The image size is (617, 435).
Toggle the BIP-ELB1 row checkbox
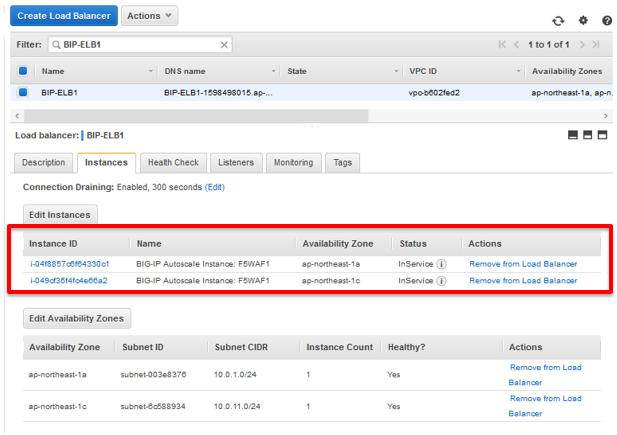point(23,93)
